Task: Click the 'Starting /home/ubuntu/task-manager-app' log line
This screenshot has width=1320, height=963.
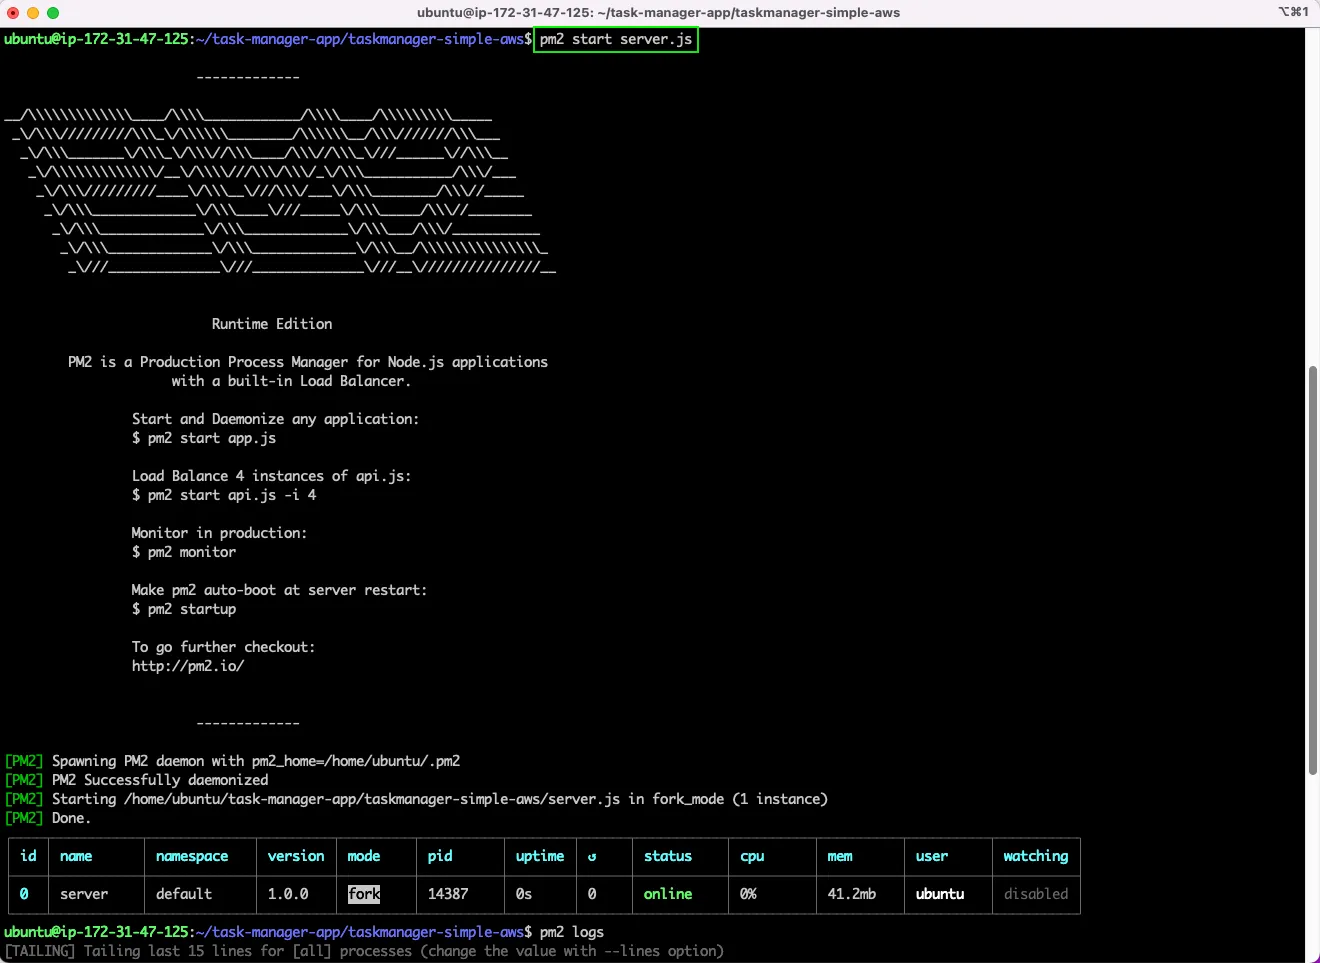Action: 417,799
